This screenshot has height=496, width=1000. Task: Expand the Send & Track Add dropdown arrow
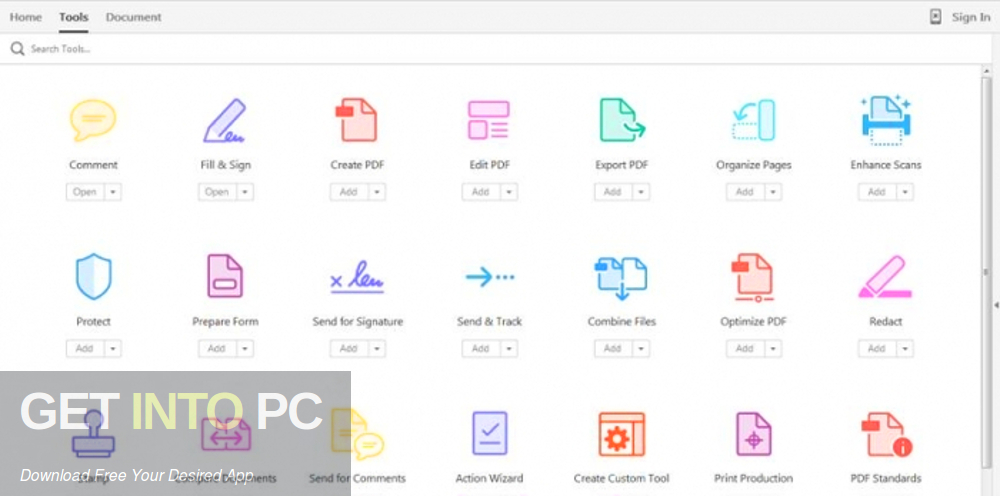point(509,349)
